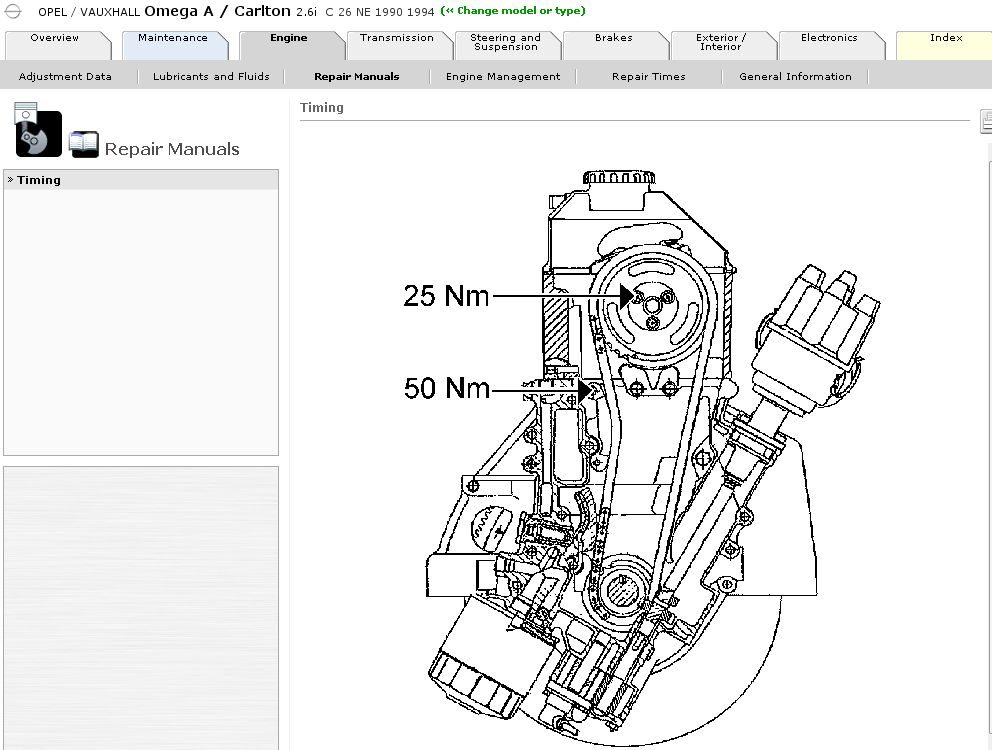Open General Information section
The image size is (992, 750).
(x=795, y=77)
